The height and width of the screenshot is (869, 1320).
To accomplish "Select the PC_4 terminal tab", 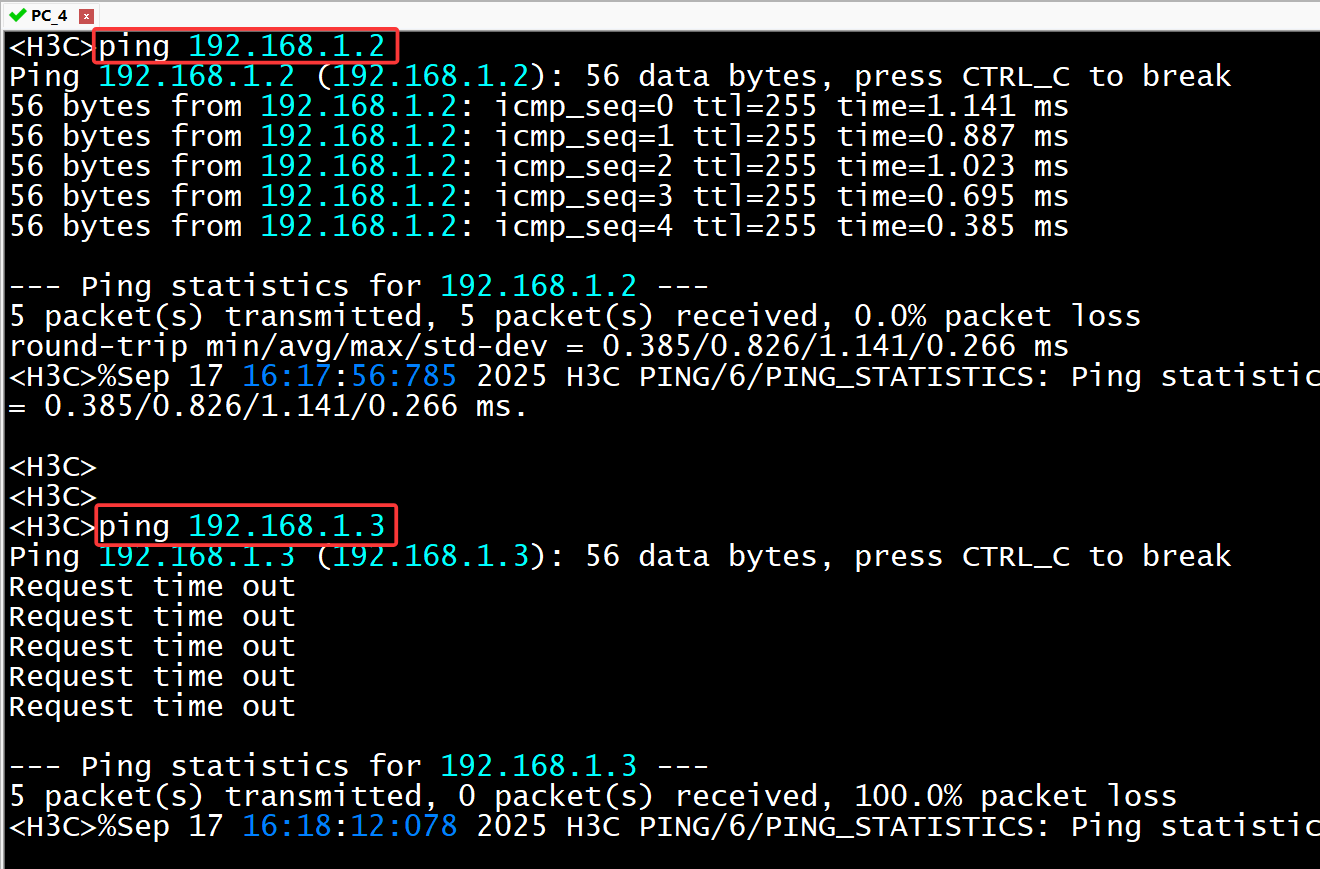I will tap(50, 15).
